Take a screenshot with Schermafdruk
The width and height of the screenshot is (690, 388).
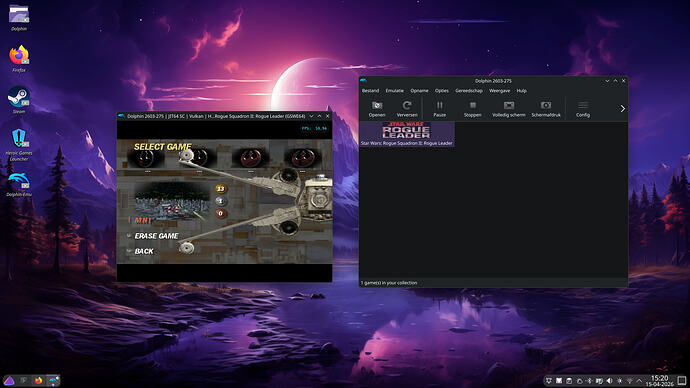[x=546, y=109]
